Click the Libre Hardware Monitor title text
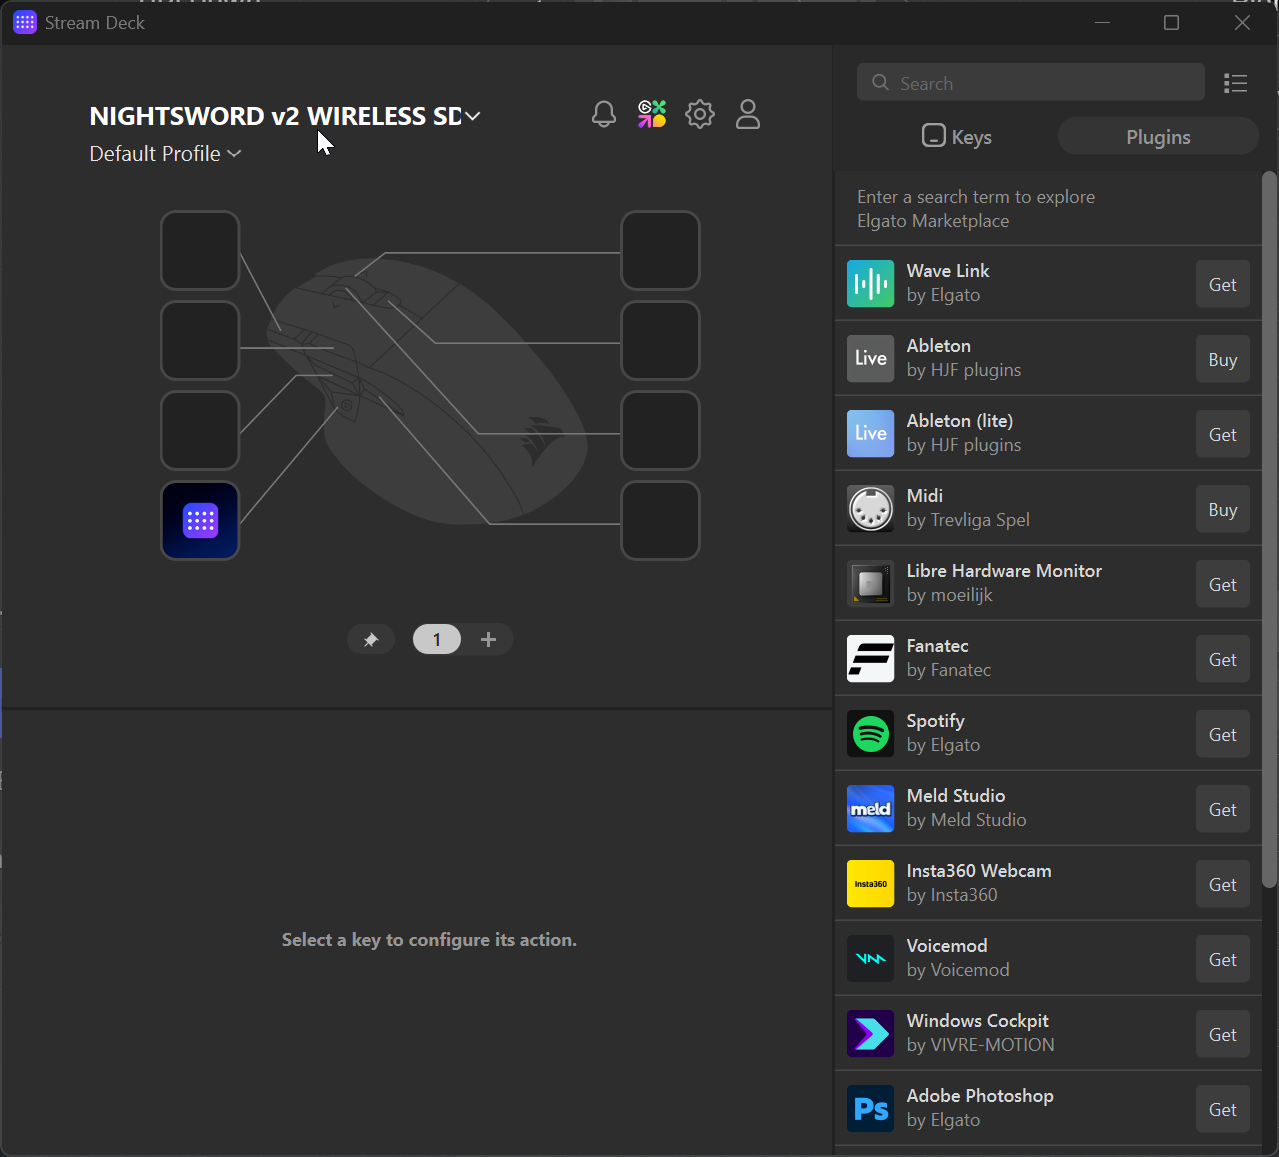 point(1004,571)
